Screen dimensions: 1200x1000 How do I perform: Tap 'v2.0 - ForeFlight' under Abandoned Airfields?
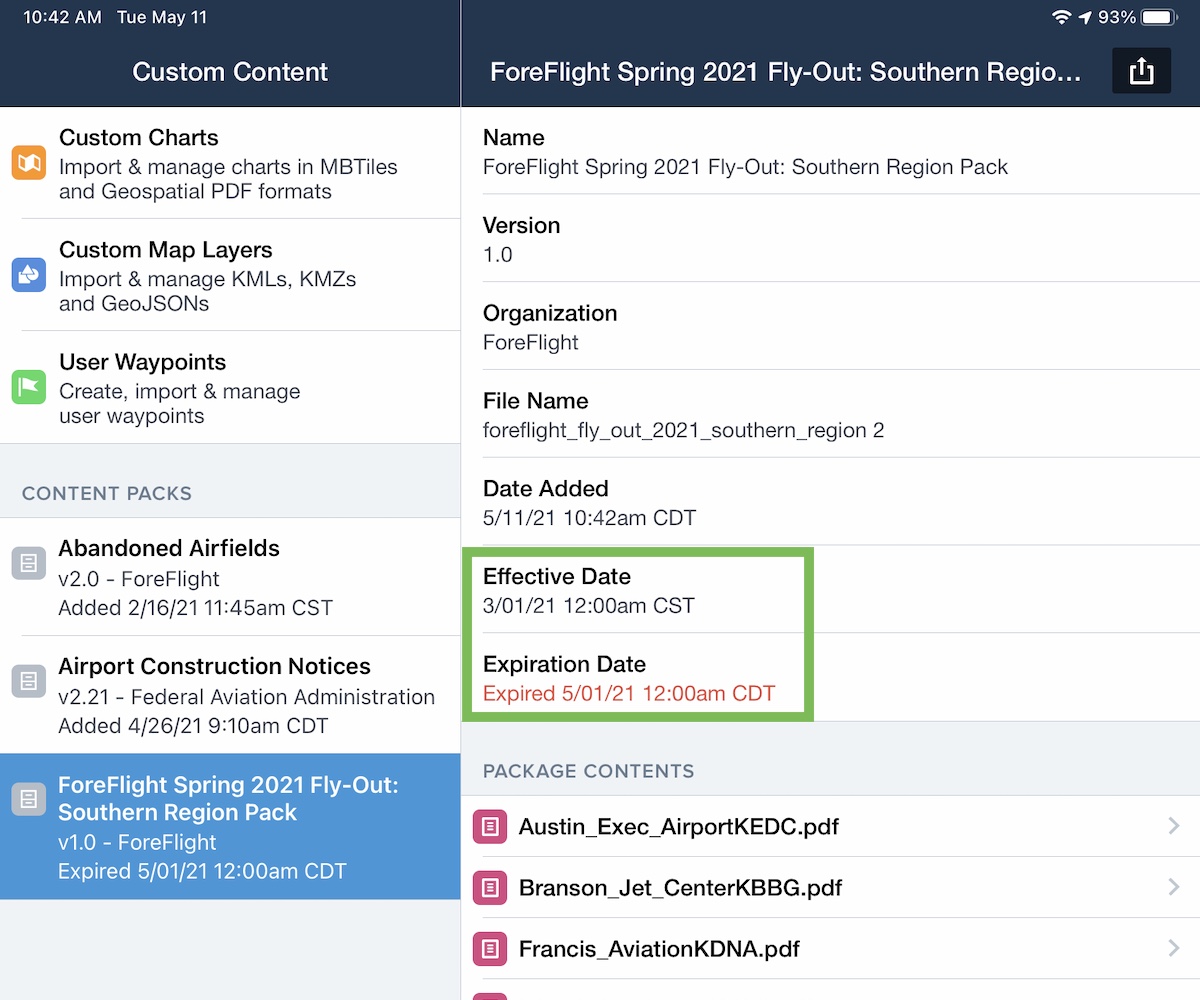tap(139, 579)
